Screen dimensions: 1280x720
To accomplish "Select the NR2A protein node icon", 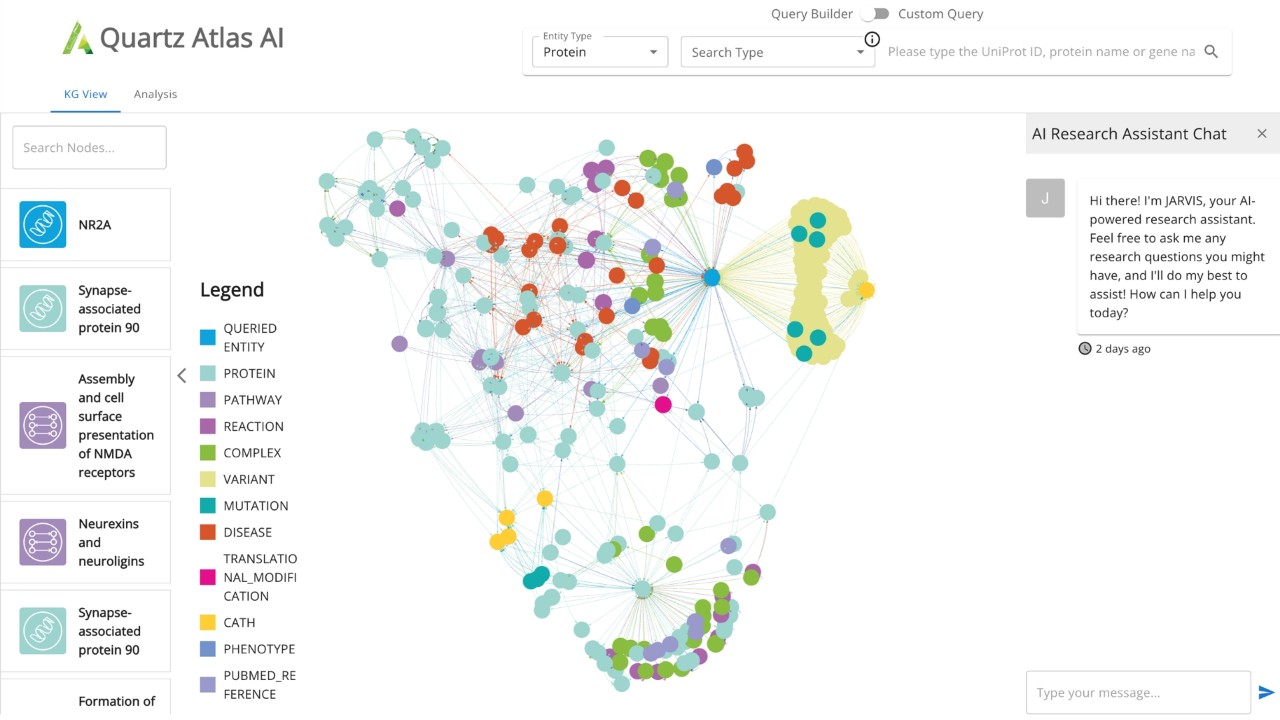I will (42, 224).
